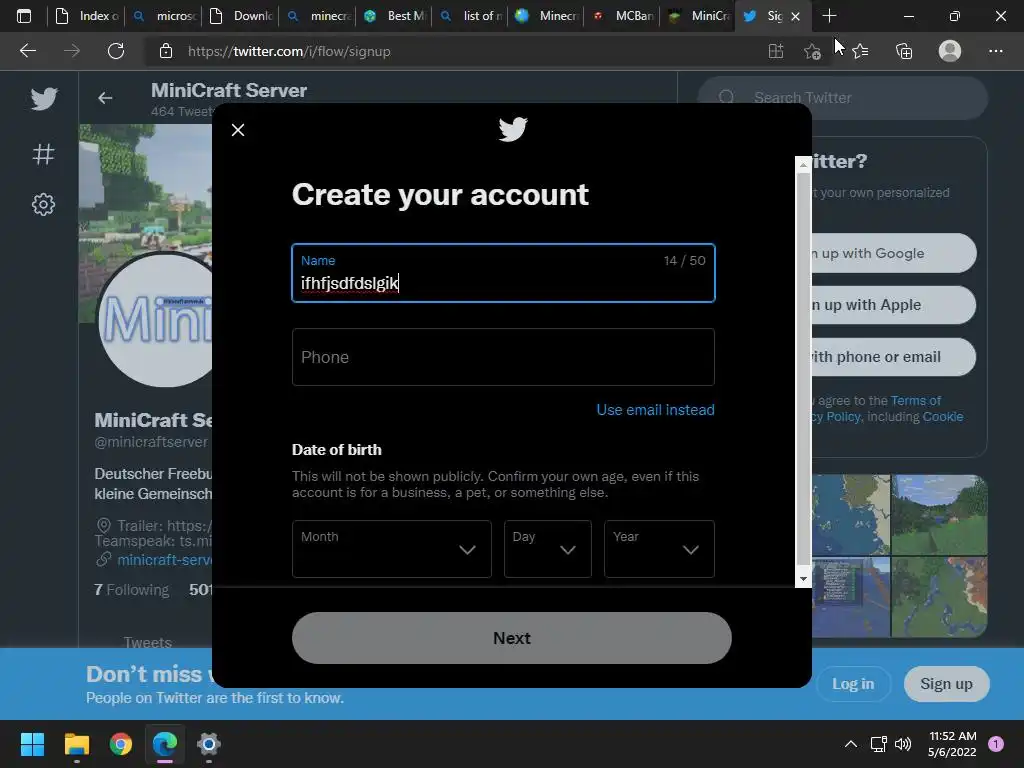Click the Sign up banner button
Screen dimensions: 1024x768
[946, 684]
